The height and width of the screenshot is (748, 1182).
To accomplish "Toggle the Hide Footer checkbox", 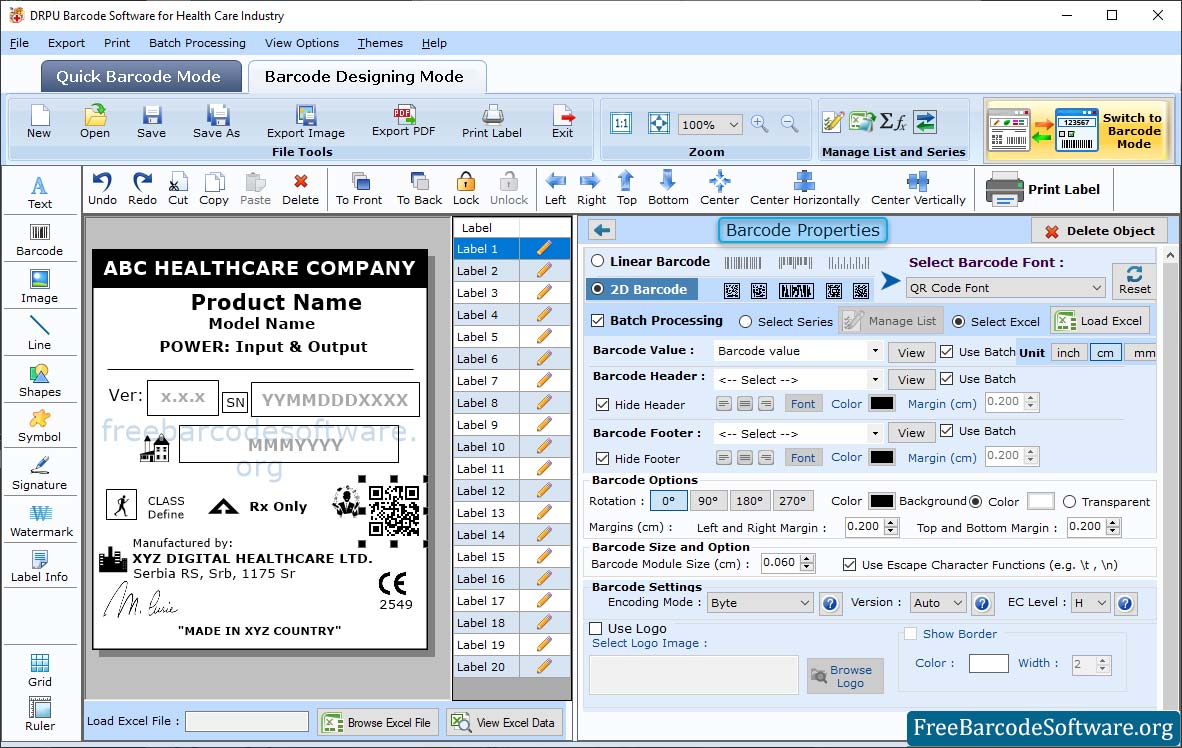I will 602,458.
